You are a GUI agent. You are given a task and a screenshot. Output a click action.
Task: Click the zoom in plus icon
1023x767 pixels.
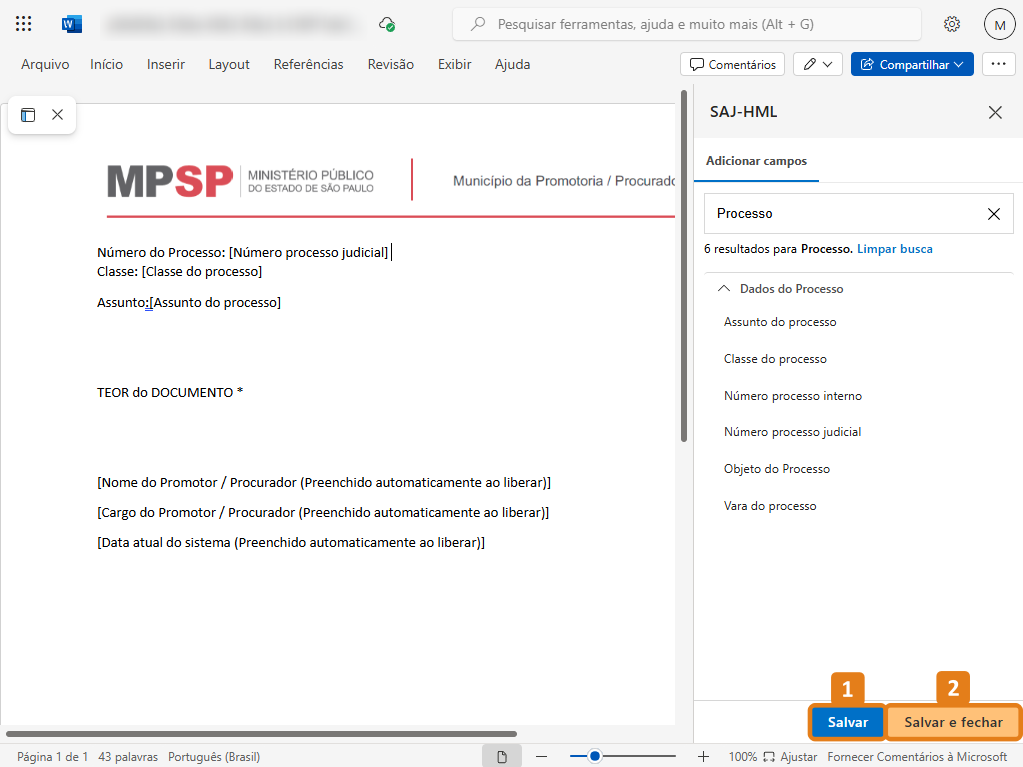[703, 757]
